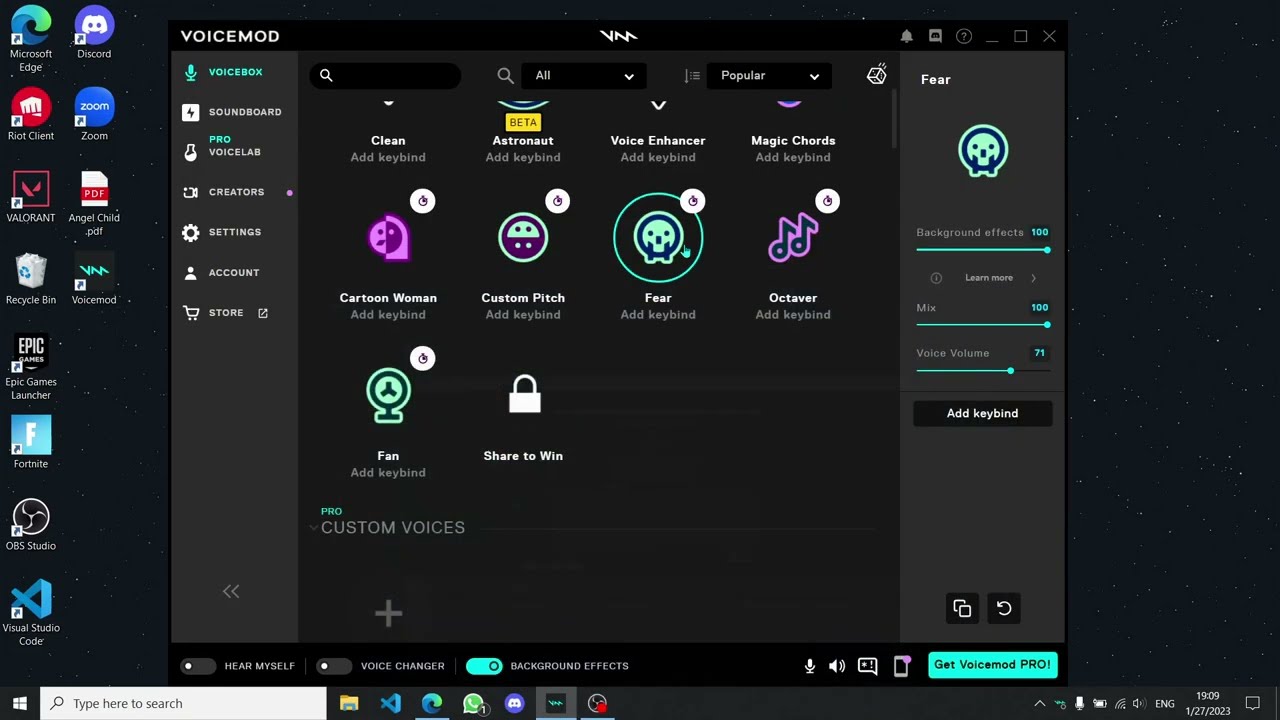Viewport: 1280px width, 720px height.
Task: Open Voicemod notifications bell
Action: click(x=906, y=36)
